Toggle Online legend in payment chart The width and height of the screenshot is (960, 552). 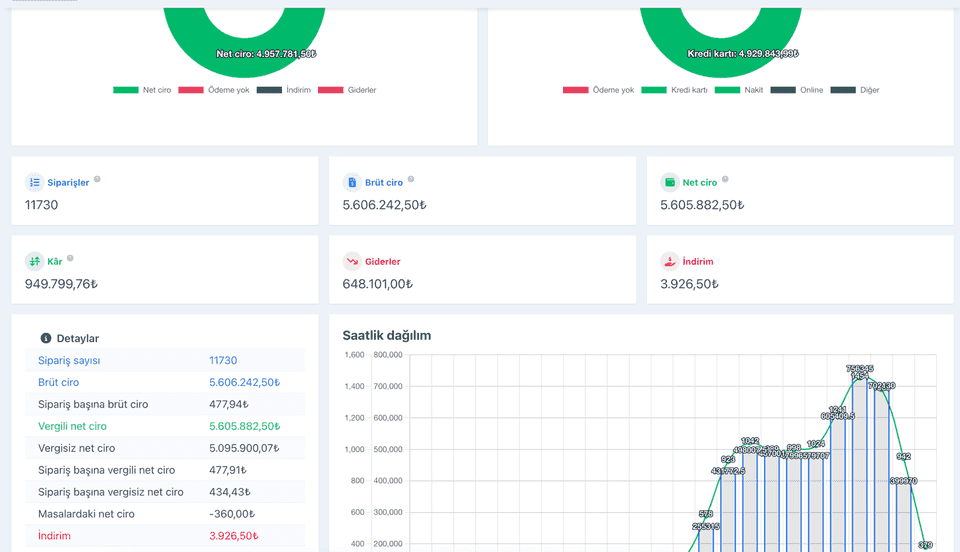click(797, 90)
